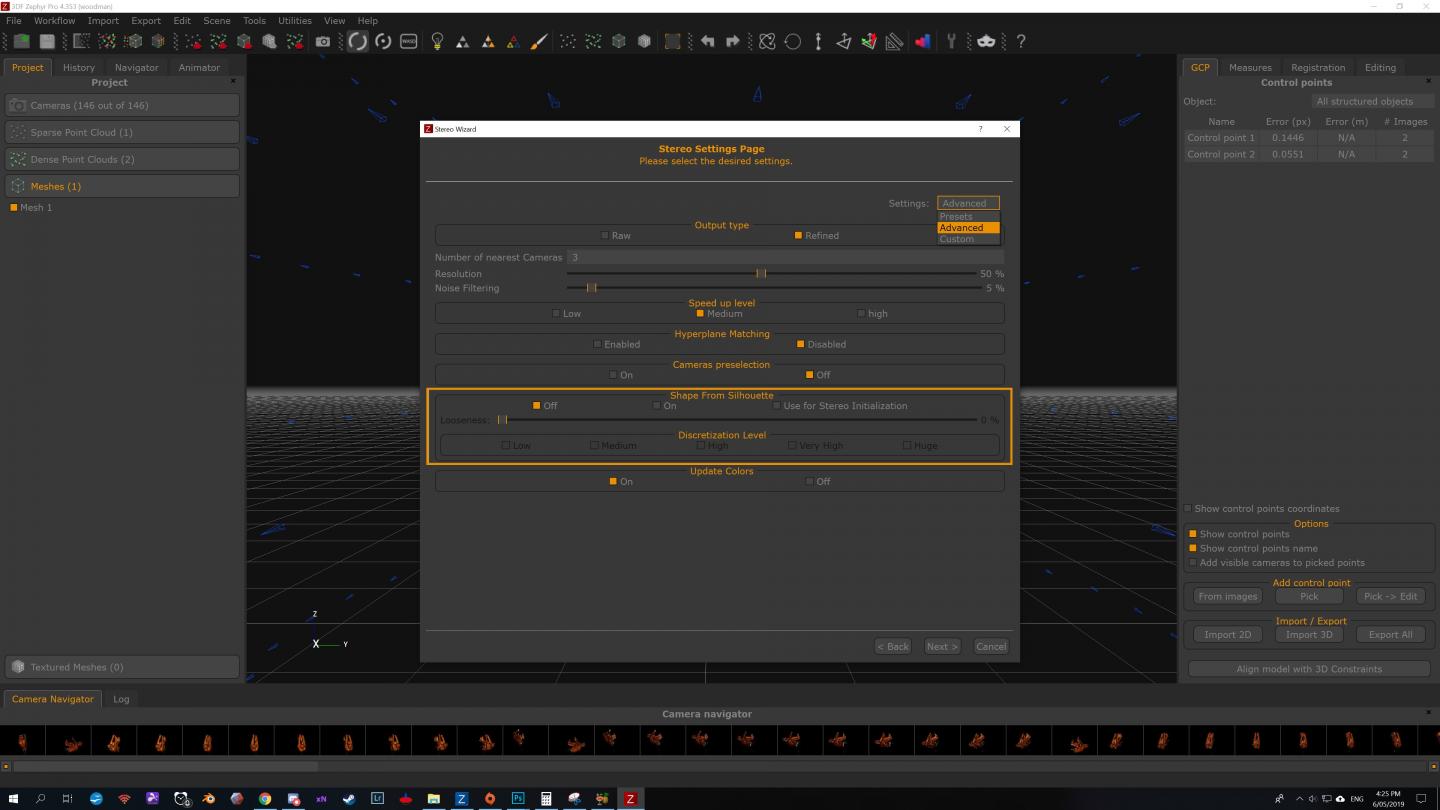
Task: Tick Show control points coordinates checkbox
Action: click(x=1188, y=509)
